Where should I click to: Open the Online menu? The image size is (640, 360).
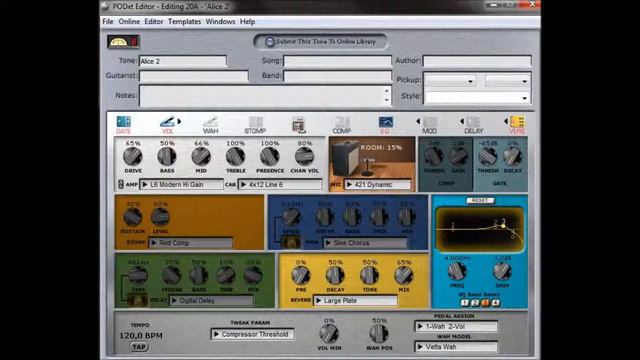[129, 22]
